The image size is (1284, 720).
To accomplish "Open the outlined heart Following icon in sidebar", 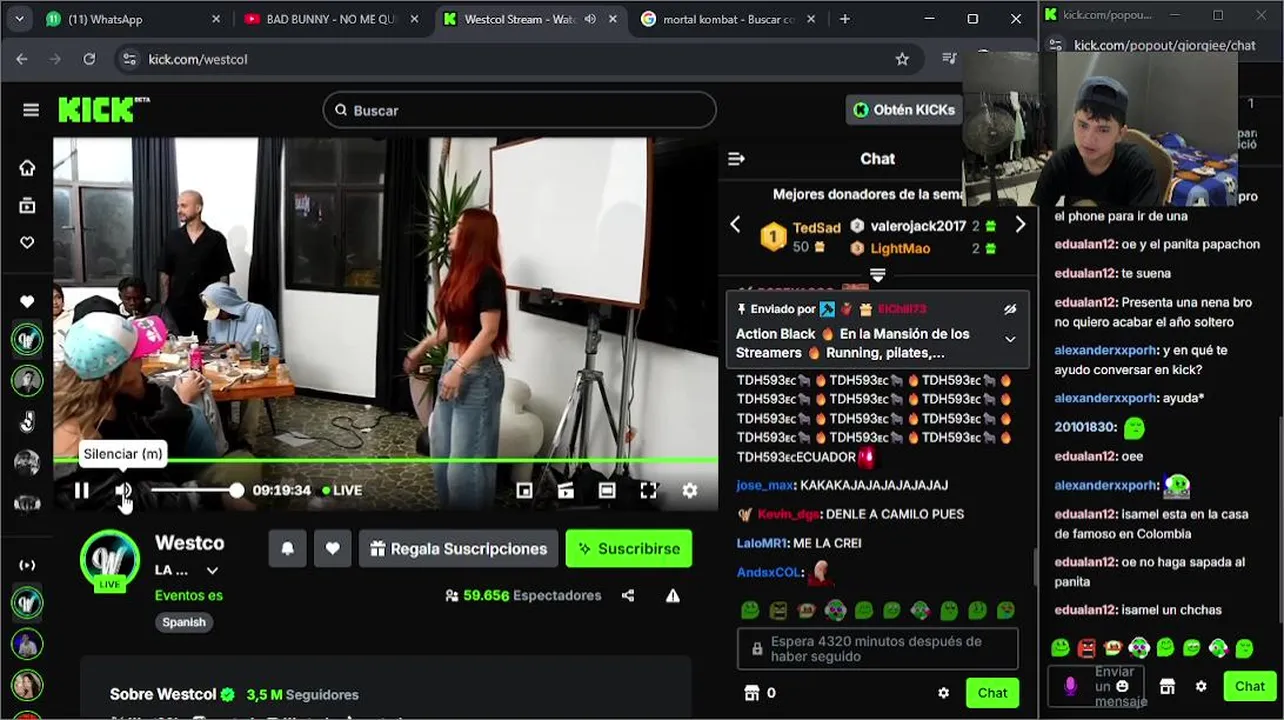I will pyautogui.click(x=27, y=242).
